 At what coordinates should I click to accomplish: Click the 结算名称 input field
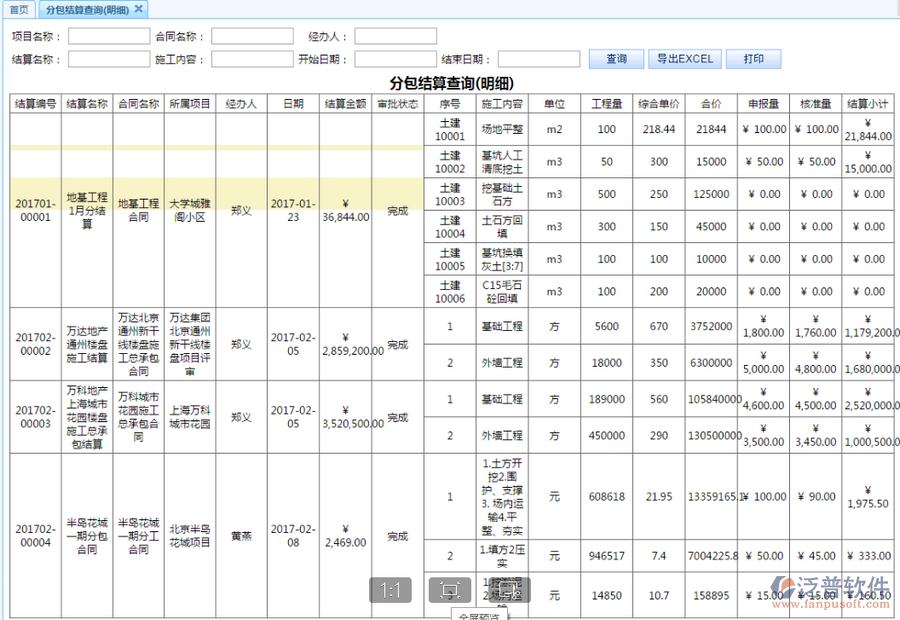pyautogui.click(x=109, y=60)
